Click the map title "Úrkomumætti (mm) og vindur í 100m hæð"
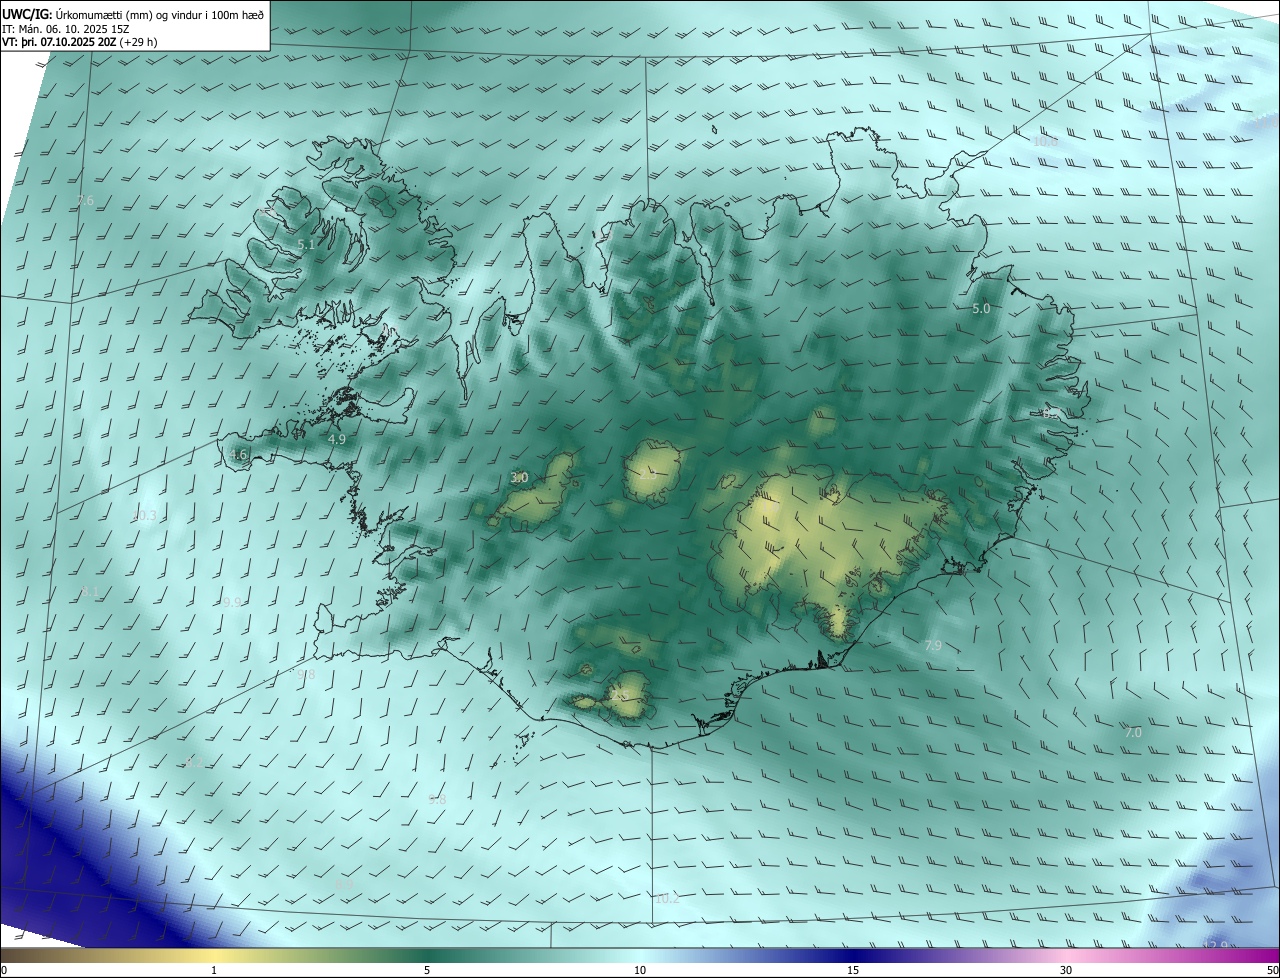Screen dimensions: 1280x978 pyautogui.click(x=160, y=15)
